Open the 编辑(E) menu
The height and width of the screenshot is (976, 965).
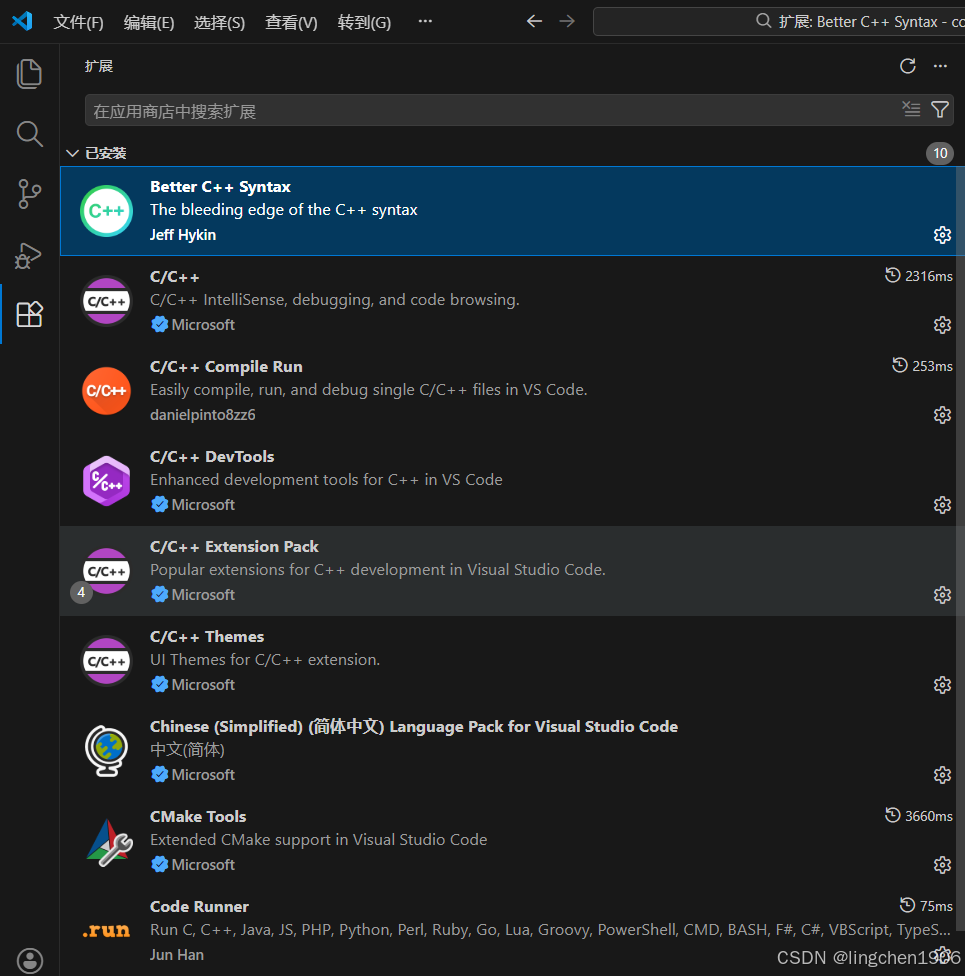click(x=149, y=22)
